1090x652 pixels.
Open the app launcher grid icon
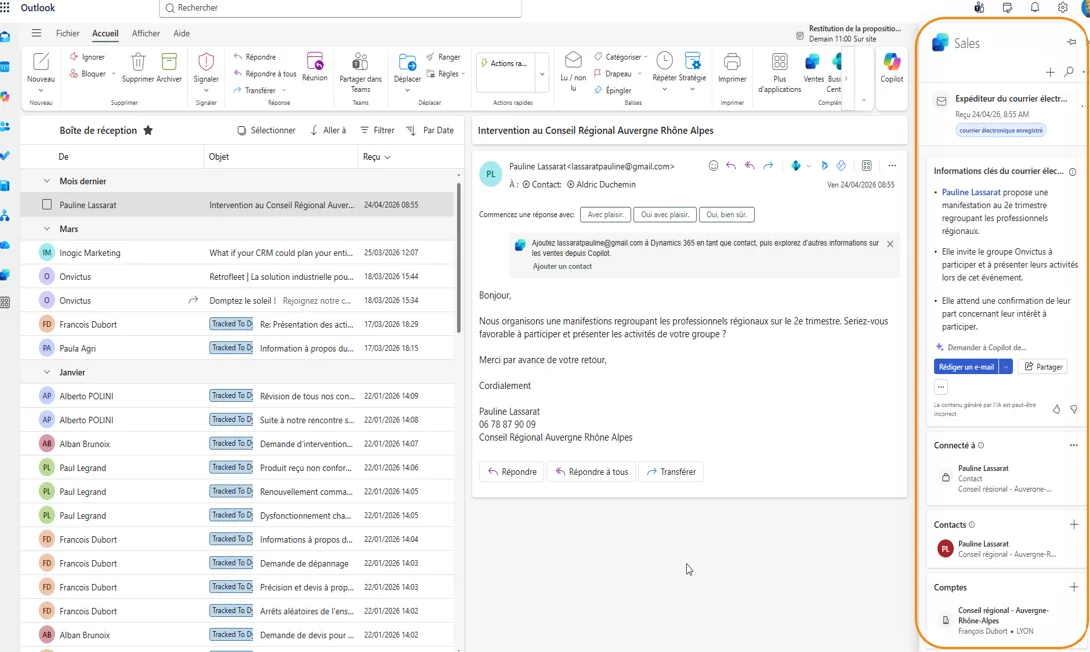[x=5, y=8]
